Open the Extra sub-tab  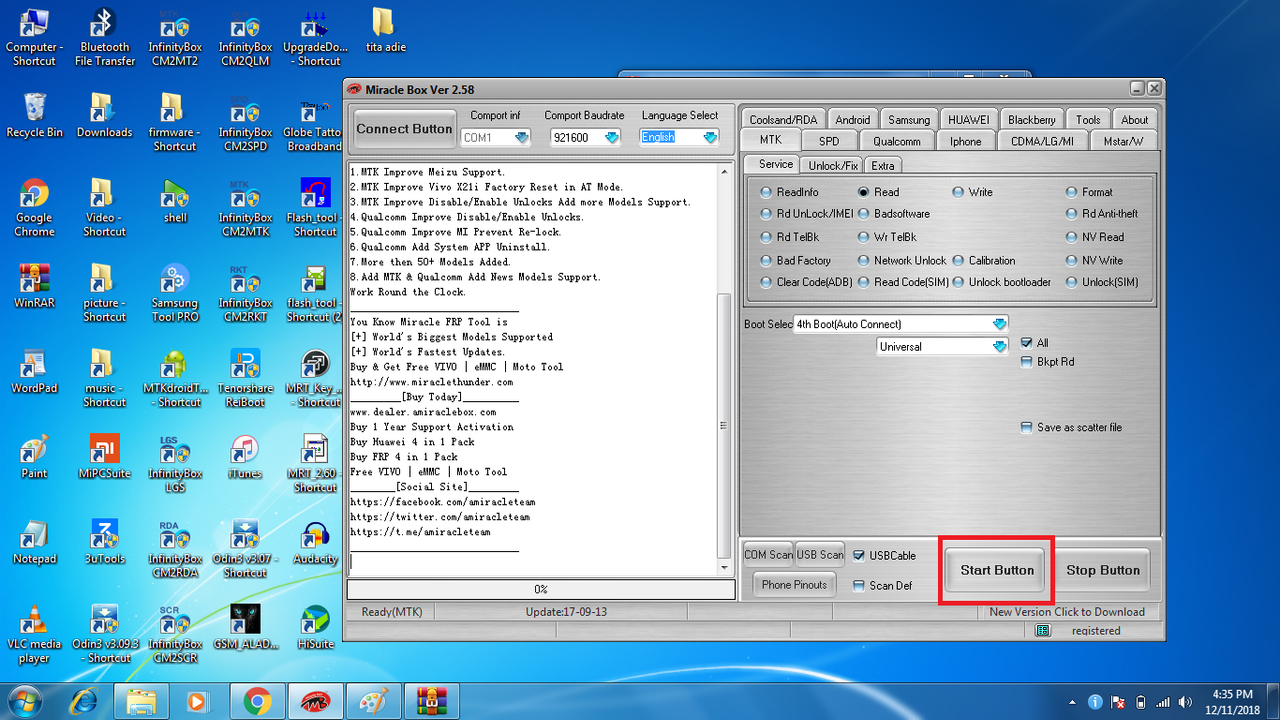(883, 165)
